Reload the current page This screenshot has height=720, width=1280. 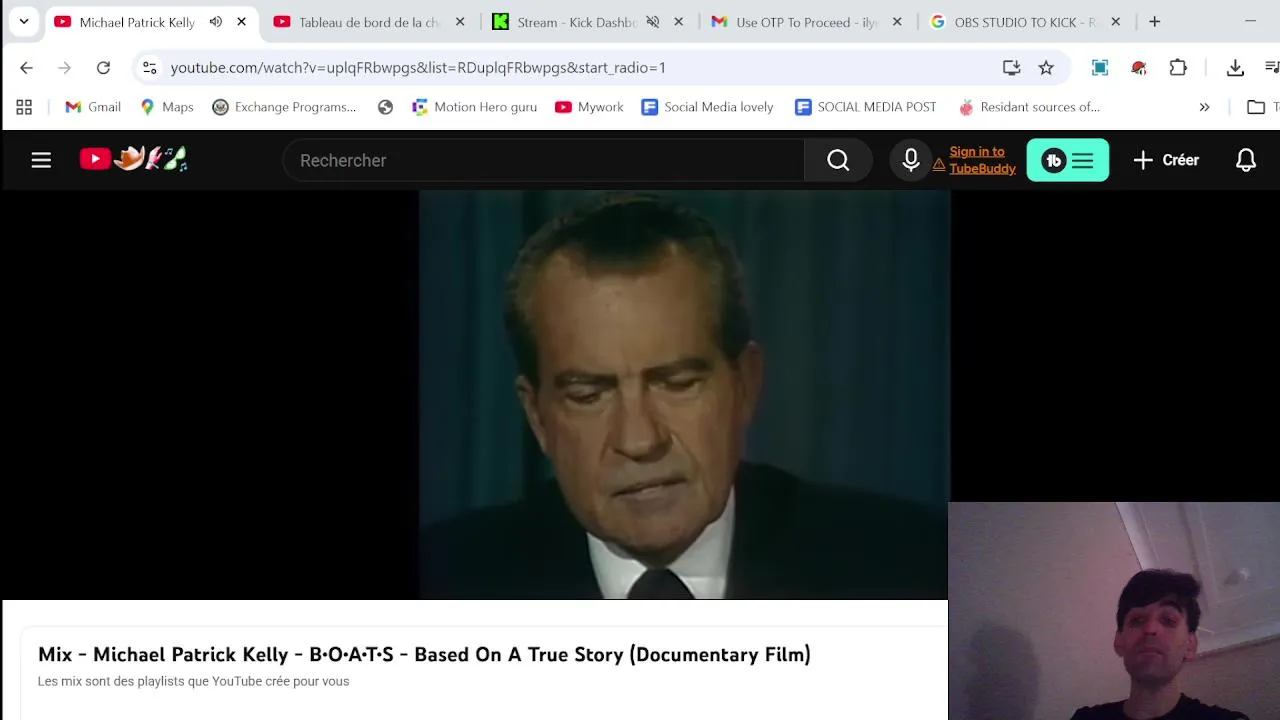103,67
